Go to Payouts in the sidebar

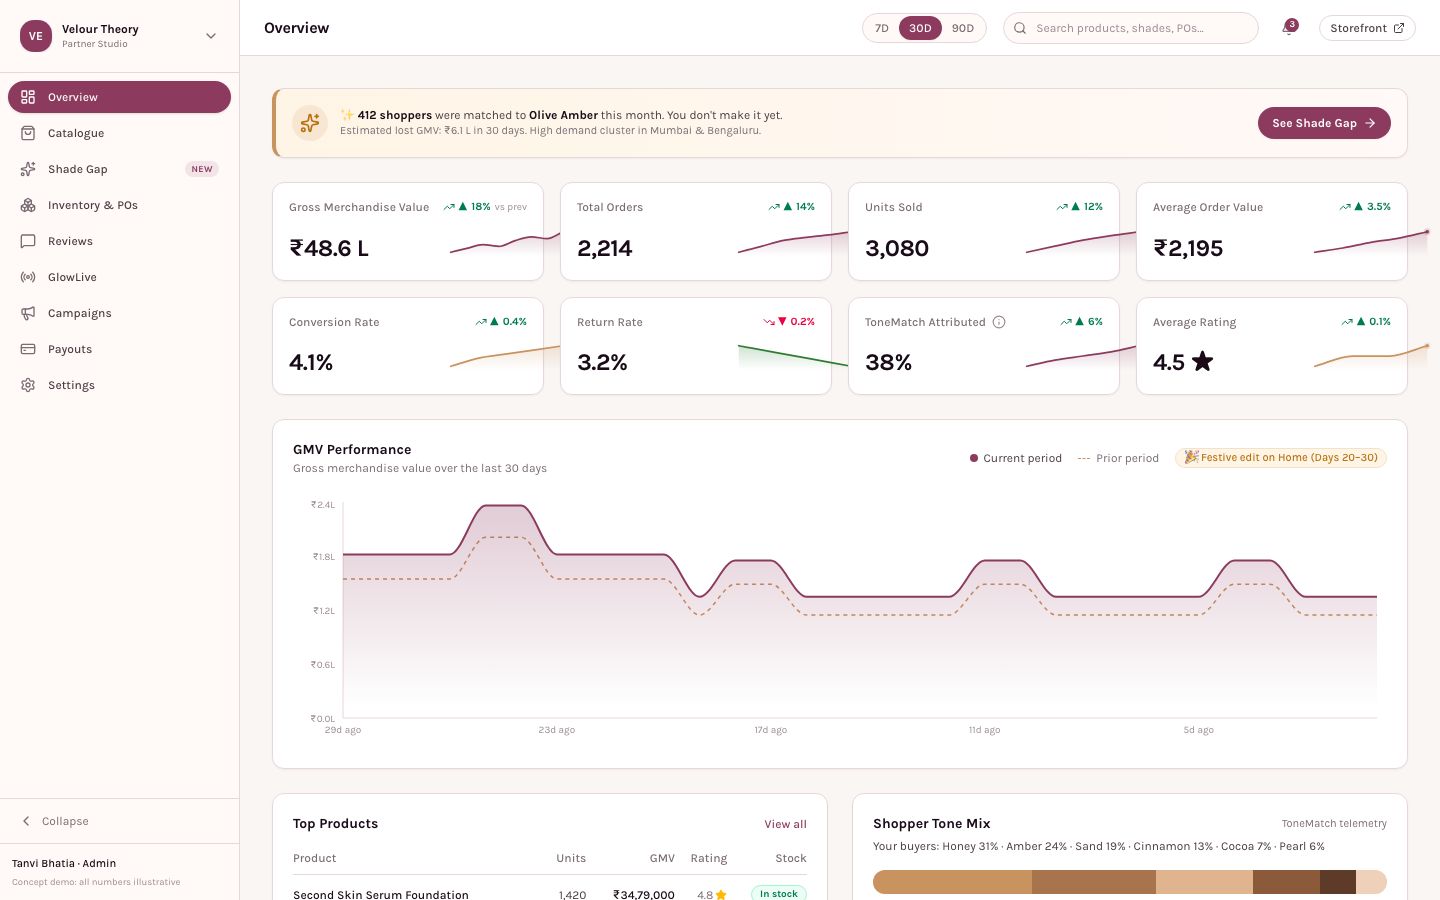pos(119,349)
